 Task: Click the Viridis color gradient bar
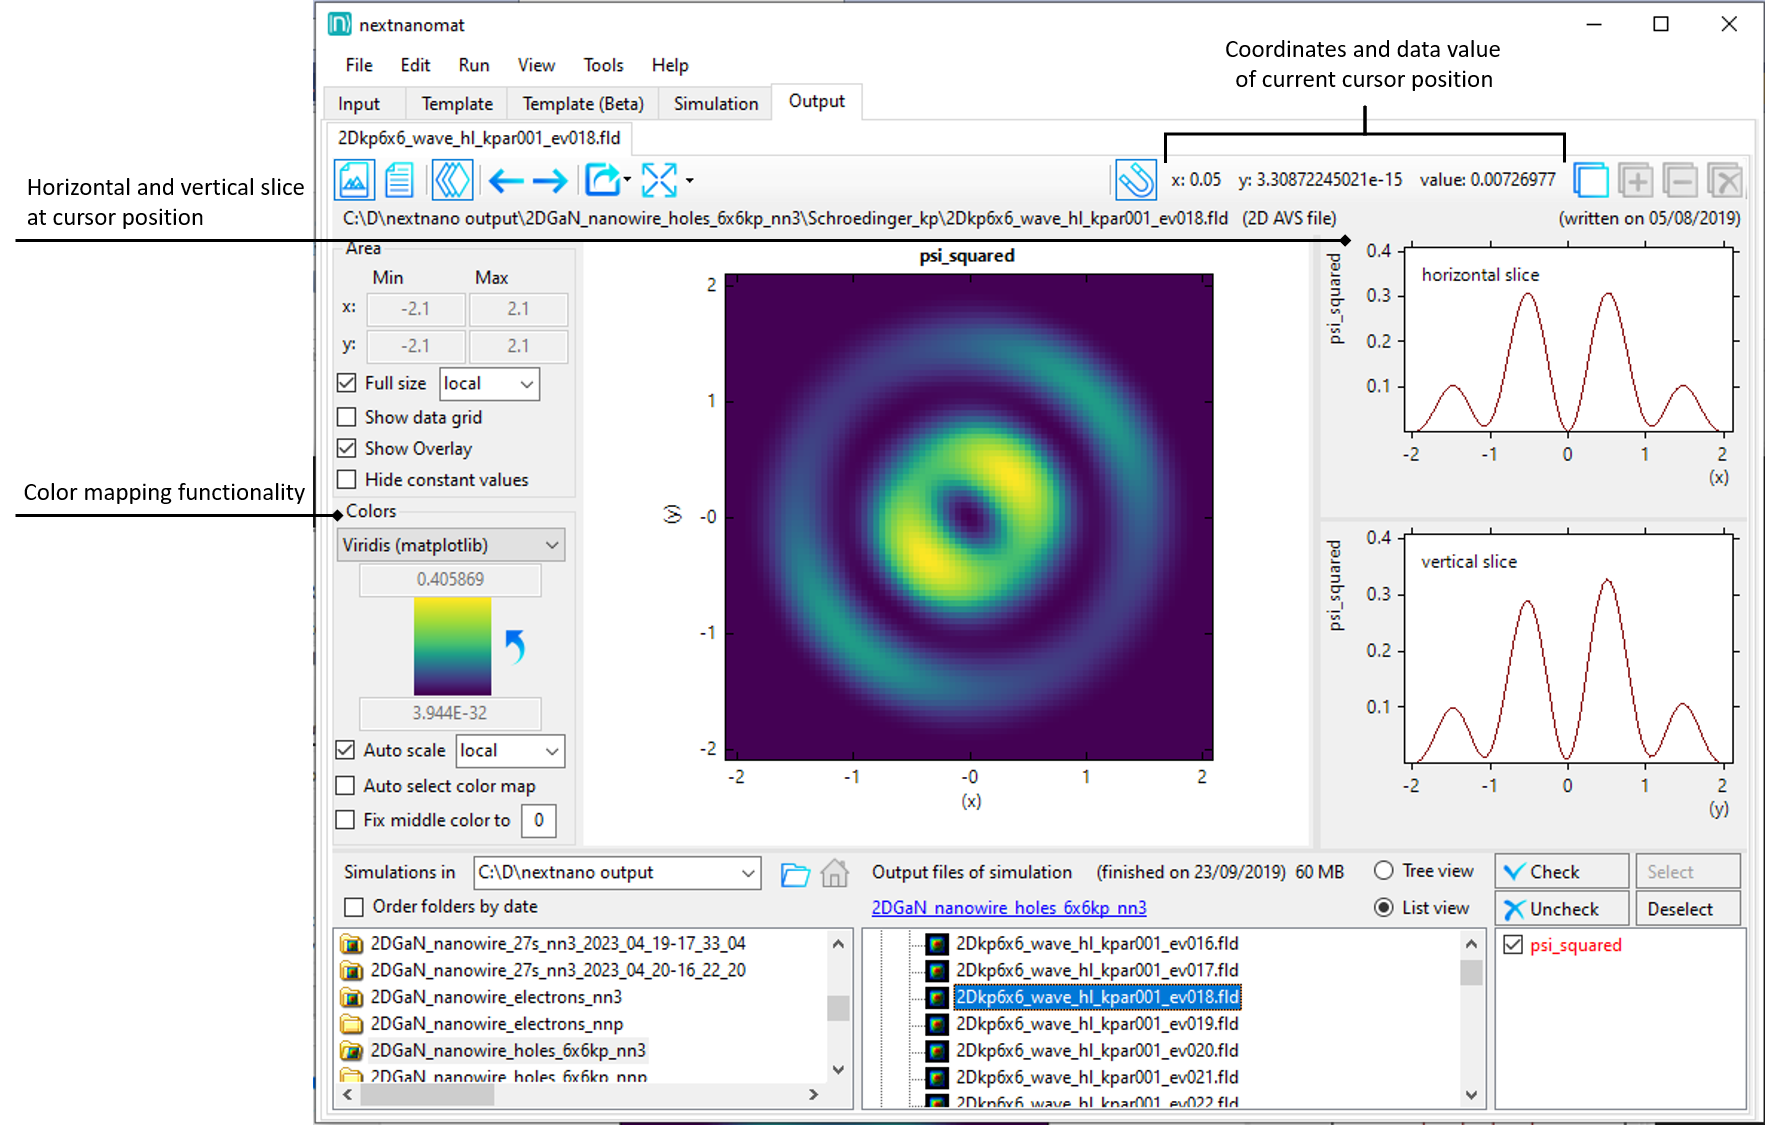[452, 646]
